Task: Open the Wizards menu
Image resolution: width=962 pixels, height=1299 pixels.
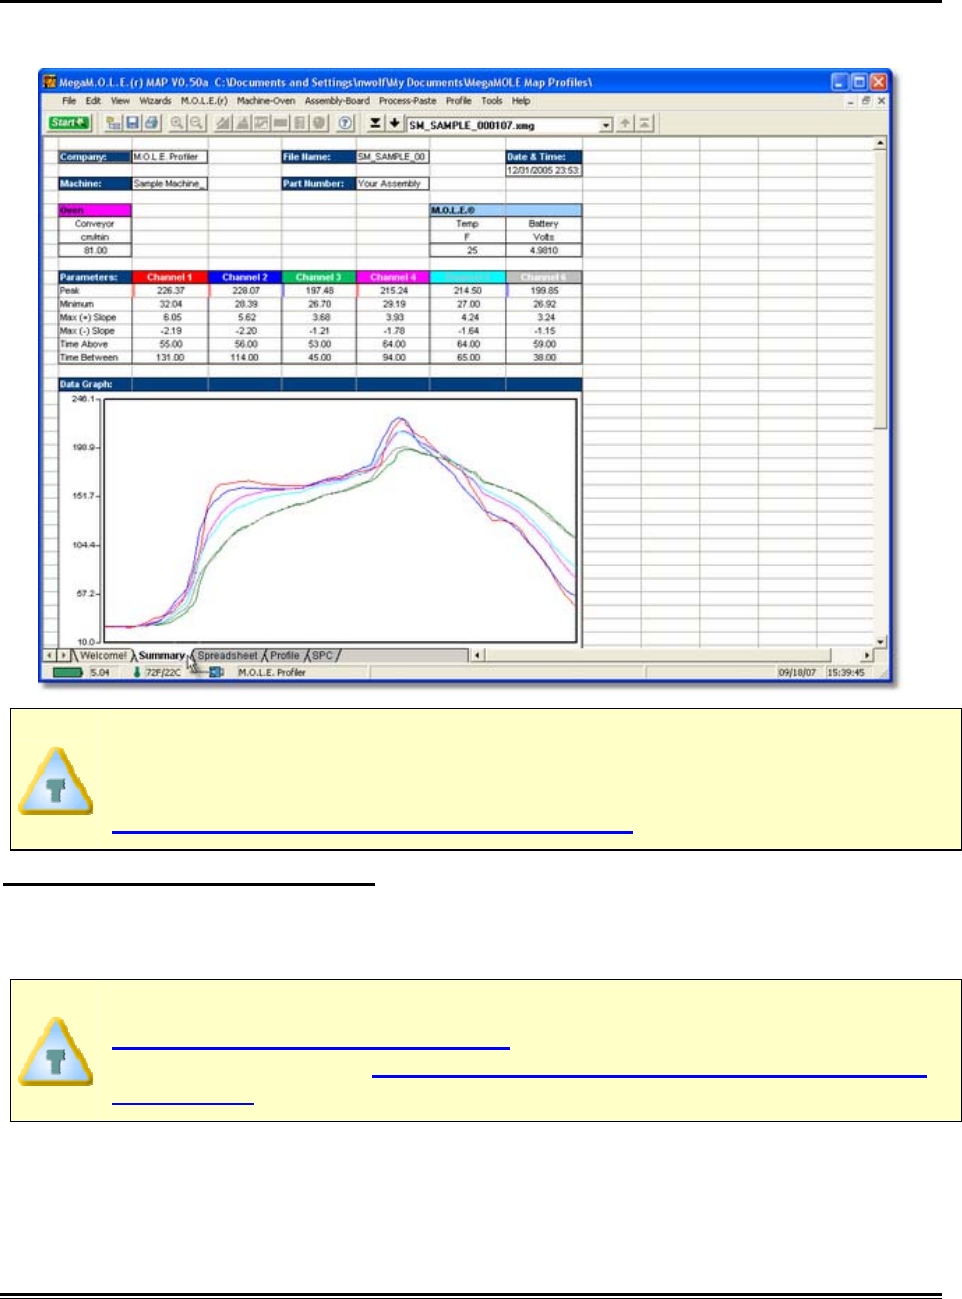Action: point(155,101)
